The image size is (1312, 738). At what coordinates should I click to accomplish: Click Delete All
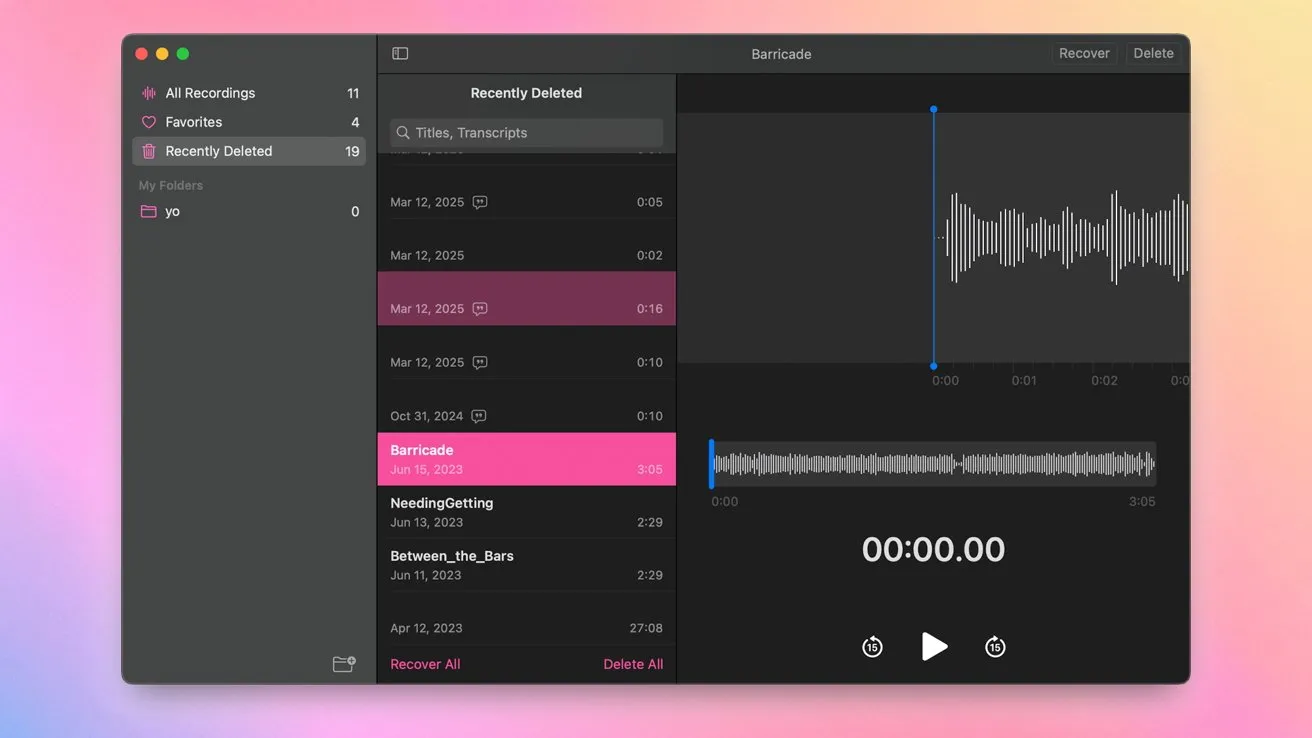(633, 663)
